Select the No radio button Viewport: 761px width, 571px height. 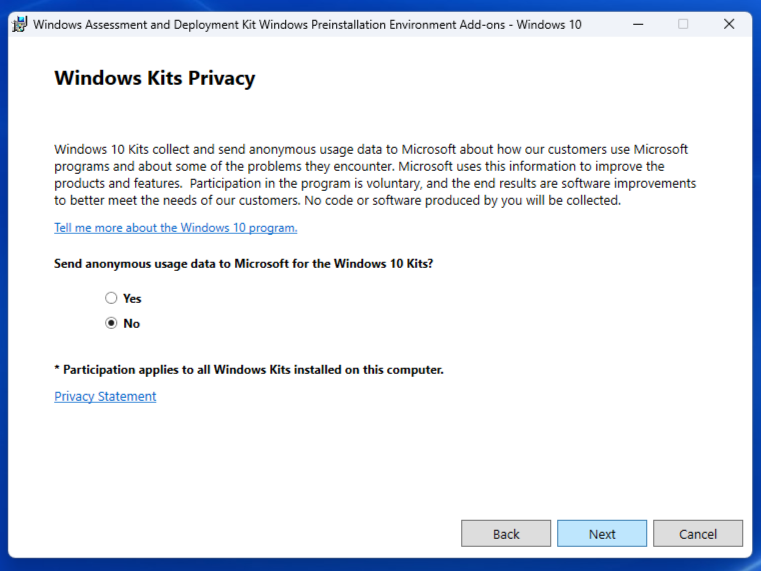[111, 323]
